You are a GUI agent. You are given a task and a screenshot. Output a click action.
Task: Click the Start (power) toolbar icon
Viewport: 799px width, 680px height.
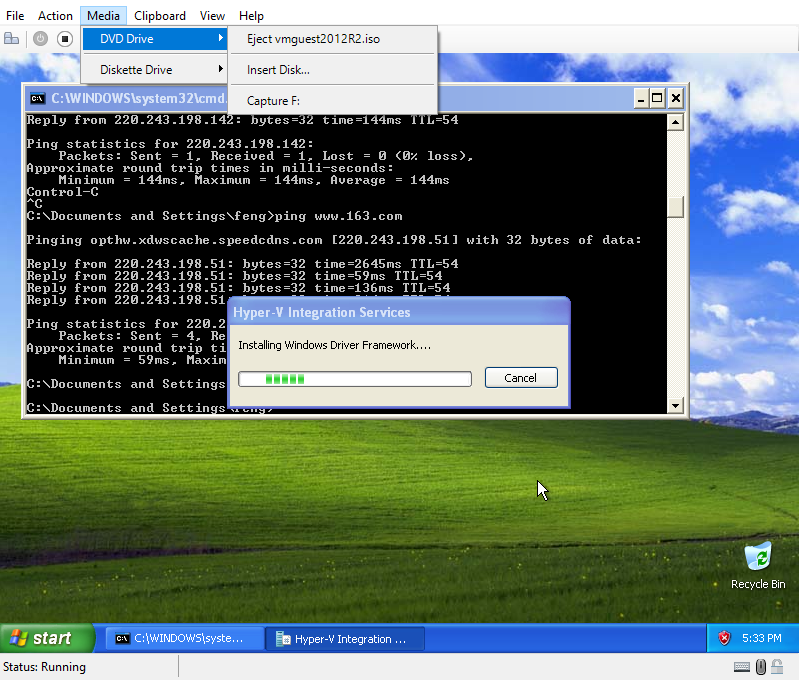pos(40,38)
